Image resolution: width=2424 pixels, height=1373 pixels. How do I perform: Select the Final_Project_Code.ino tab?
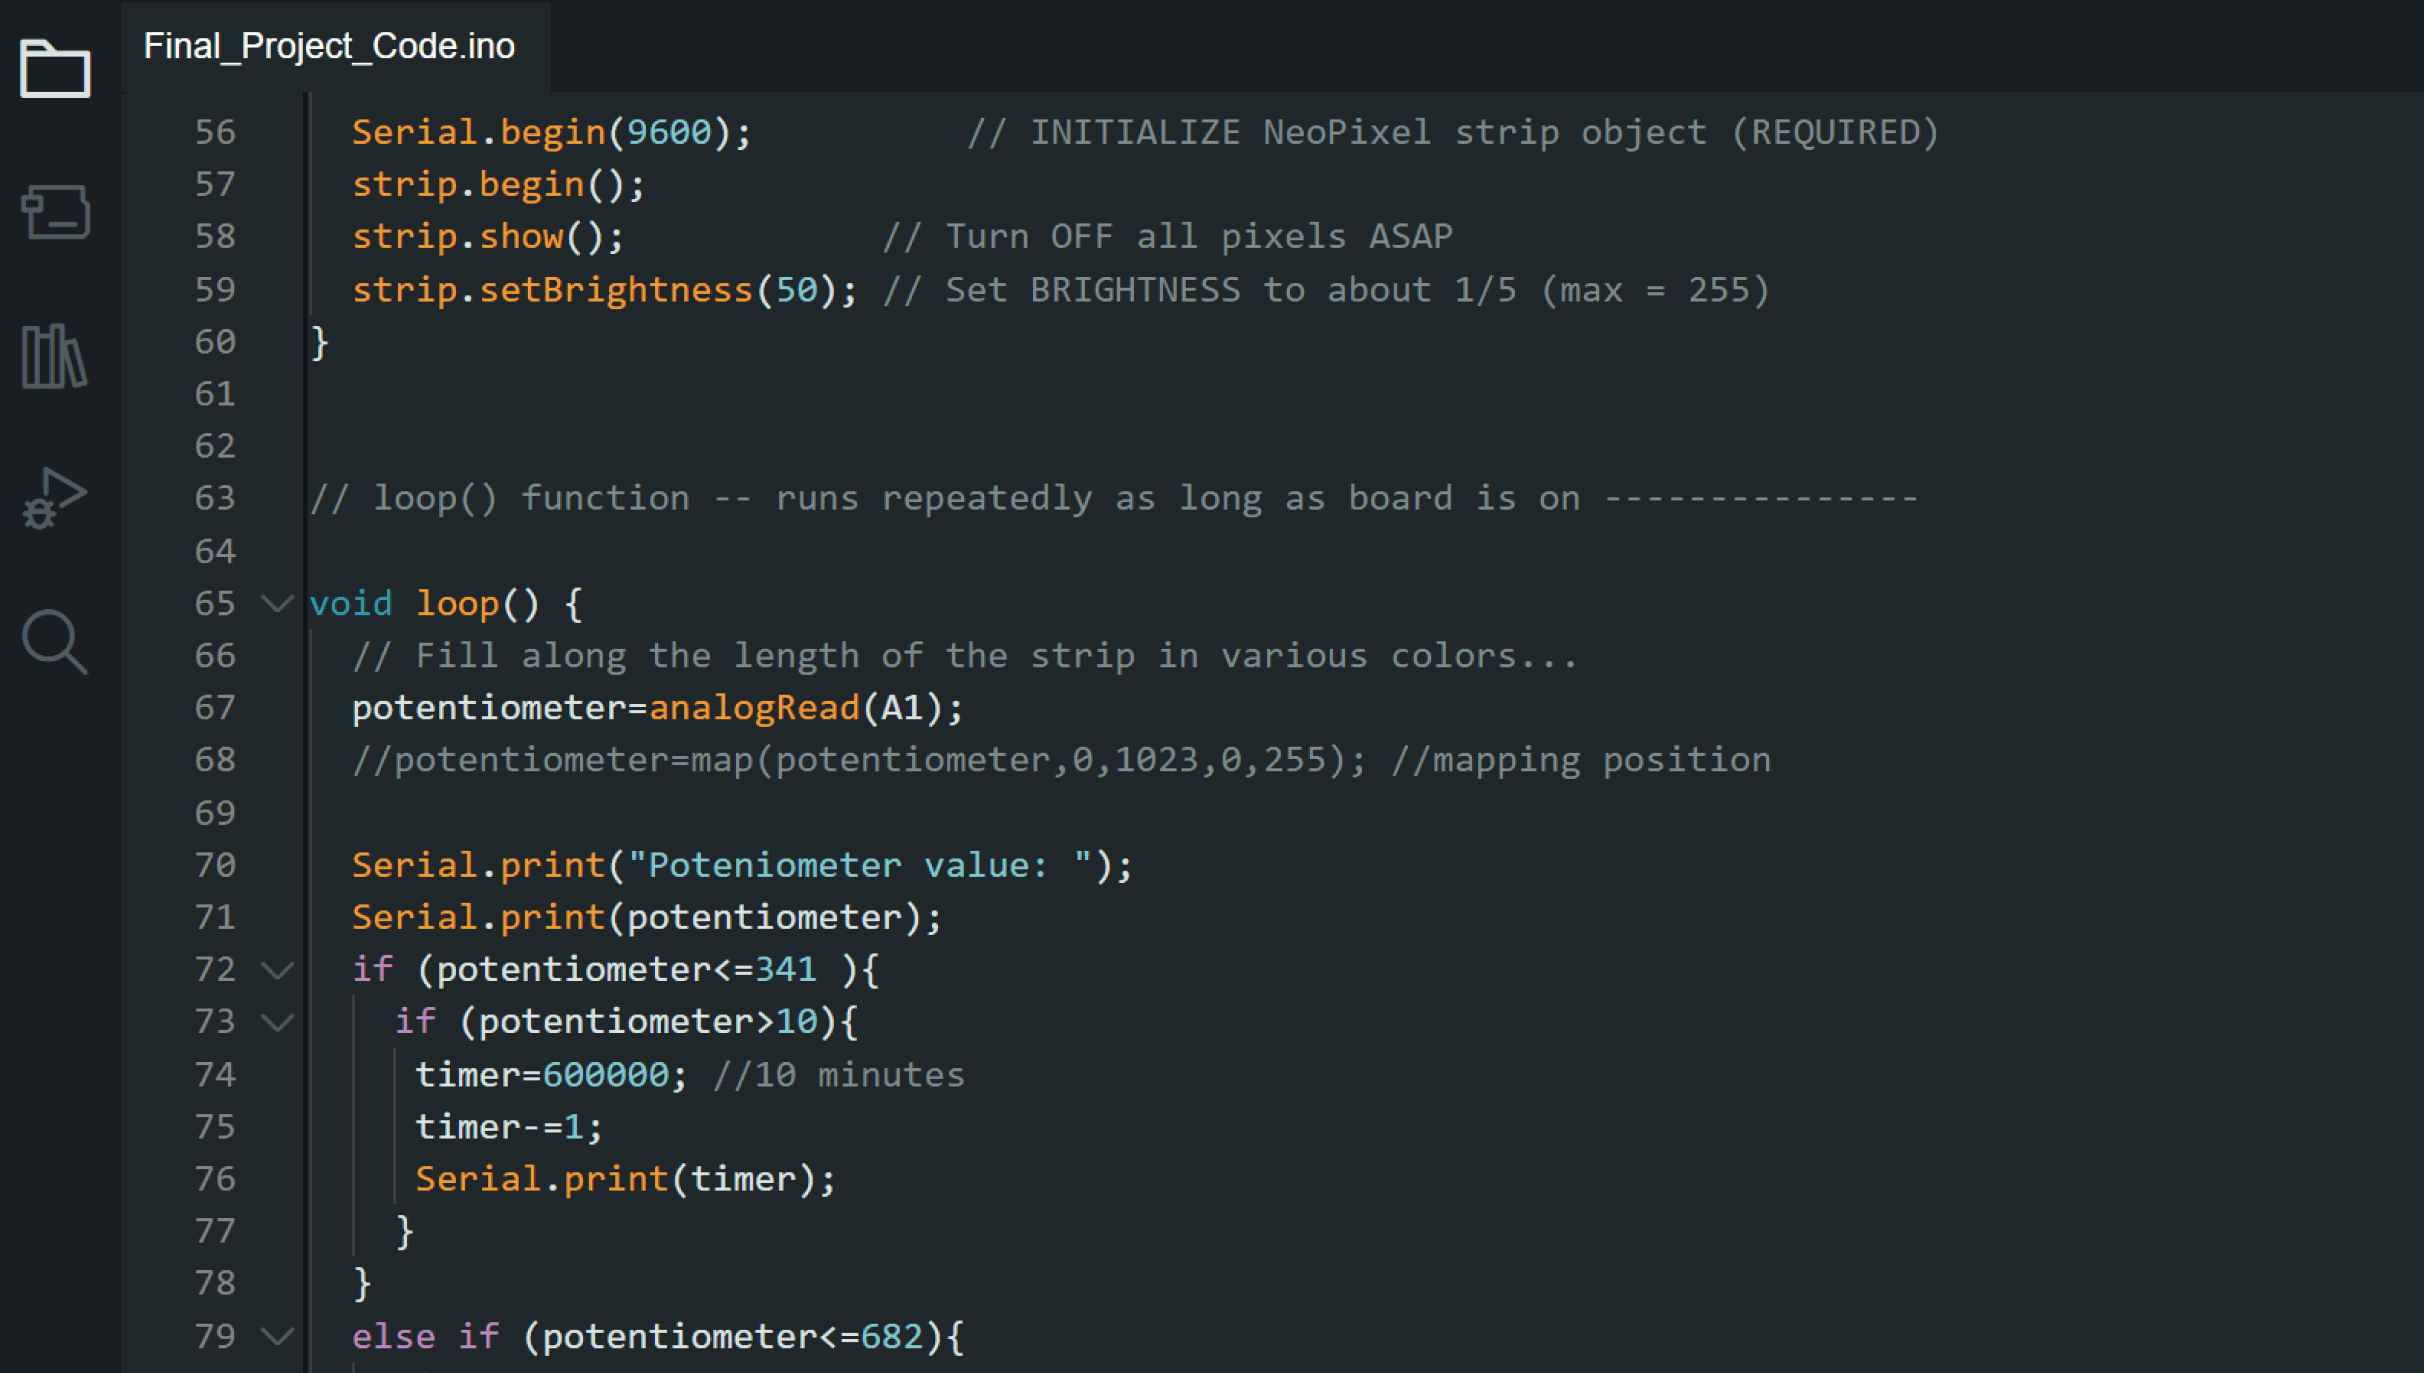click(329, 46)
